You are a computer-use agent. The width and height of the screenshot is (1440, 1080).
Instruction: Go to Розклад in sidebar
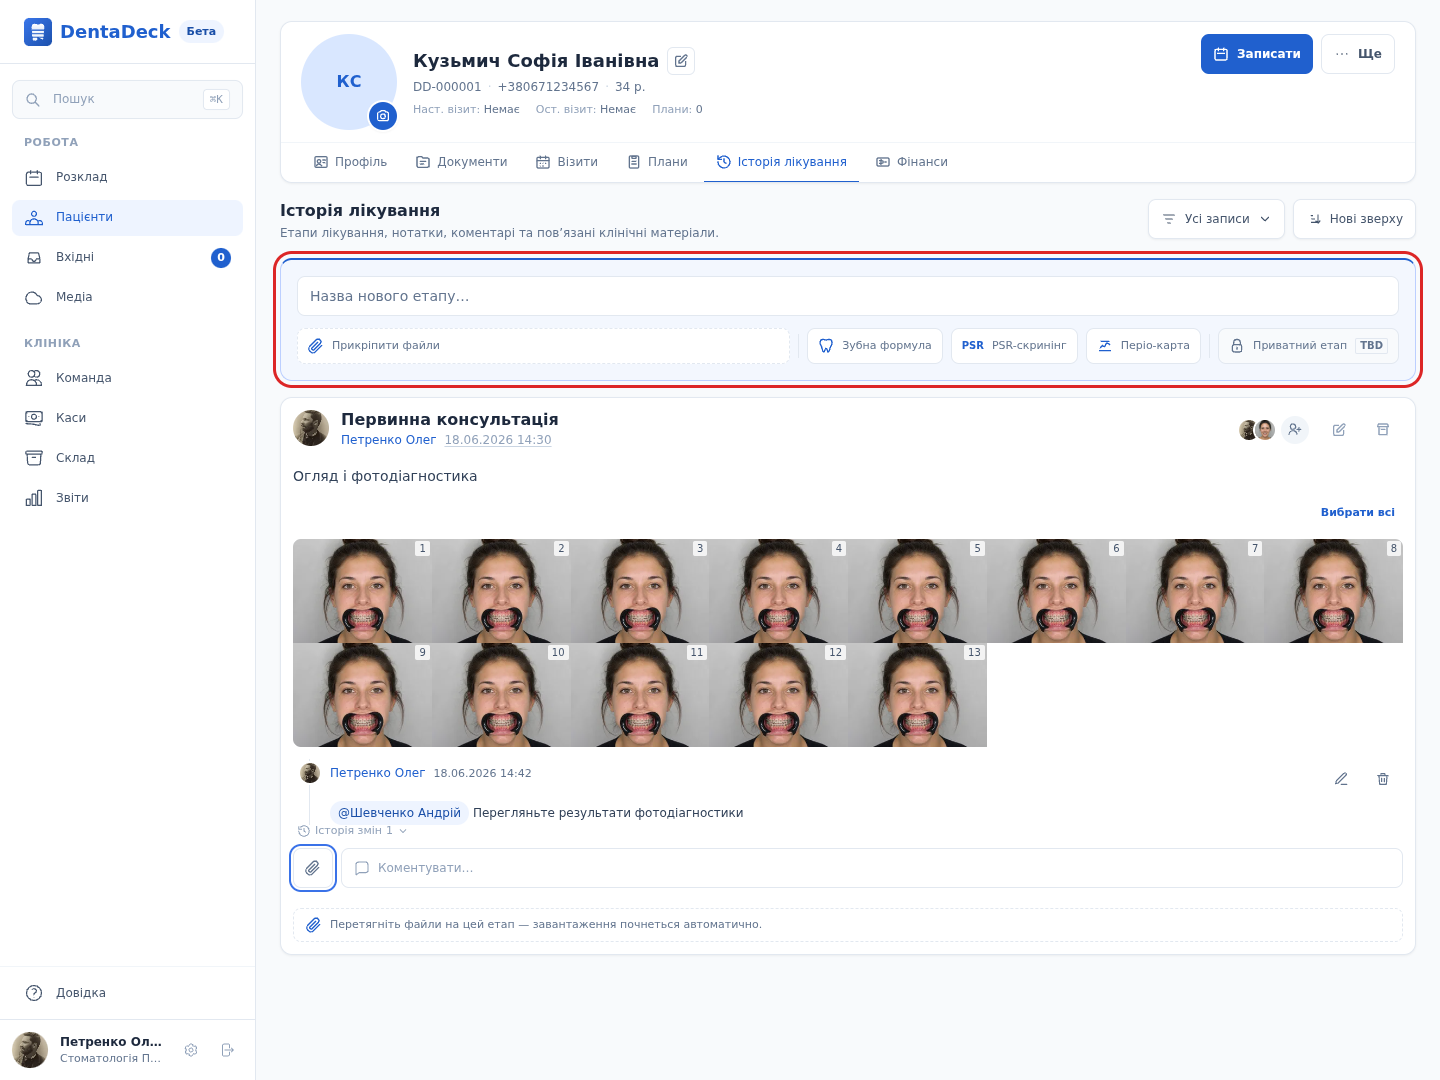click(127, 177)
